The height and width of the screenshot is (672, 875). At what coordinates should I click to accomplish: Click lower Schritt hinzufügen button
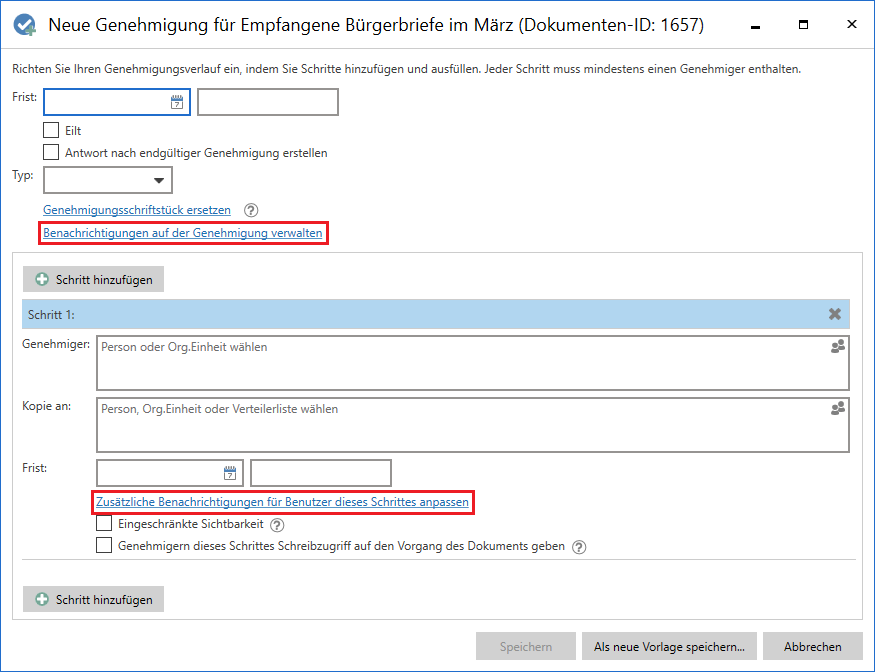94,599
